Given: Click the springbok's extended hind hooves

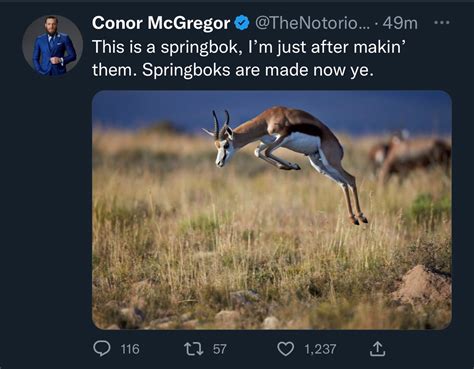Looking at the screenshot, I should coord(359,219).
